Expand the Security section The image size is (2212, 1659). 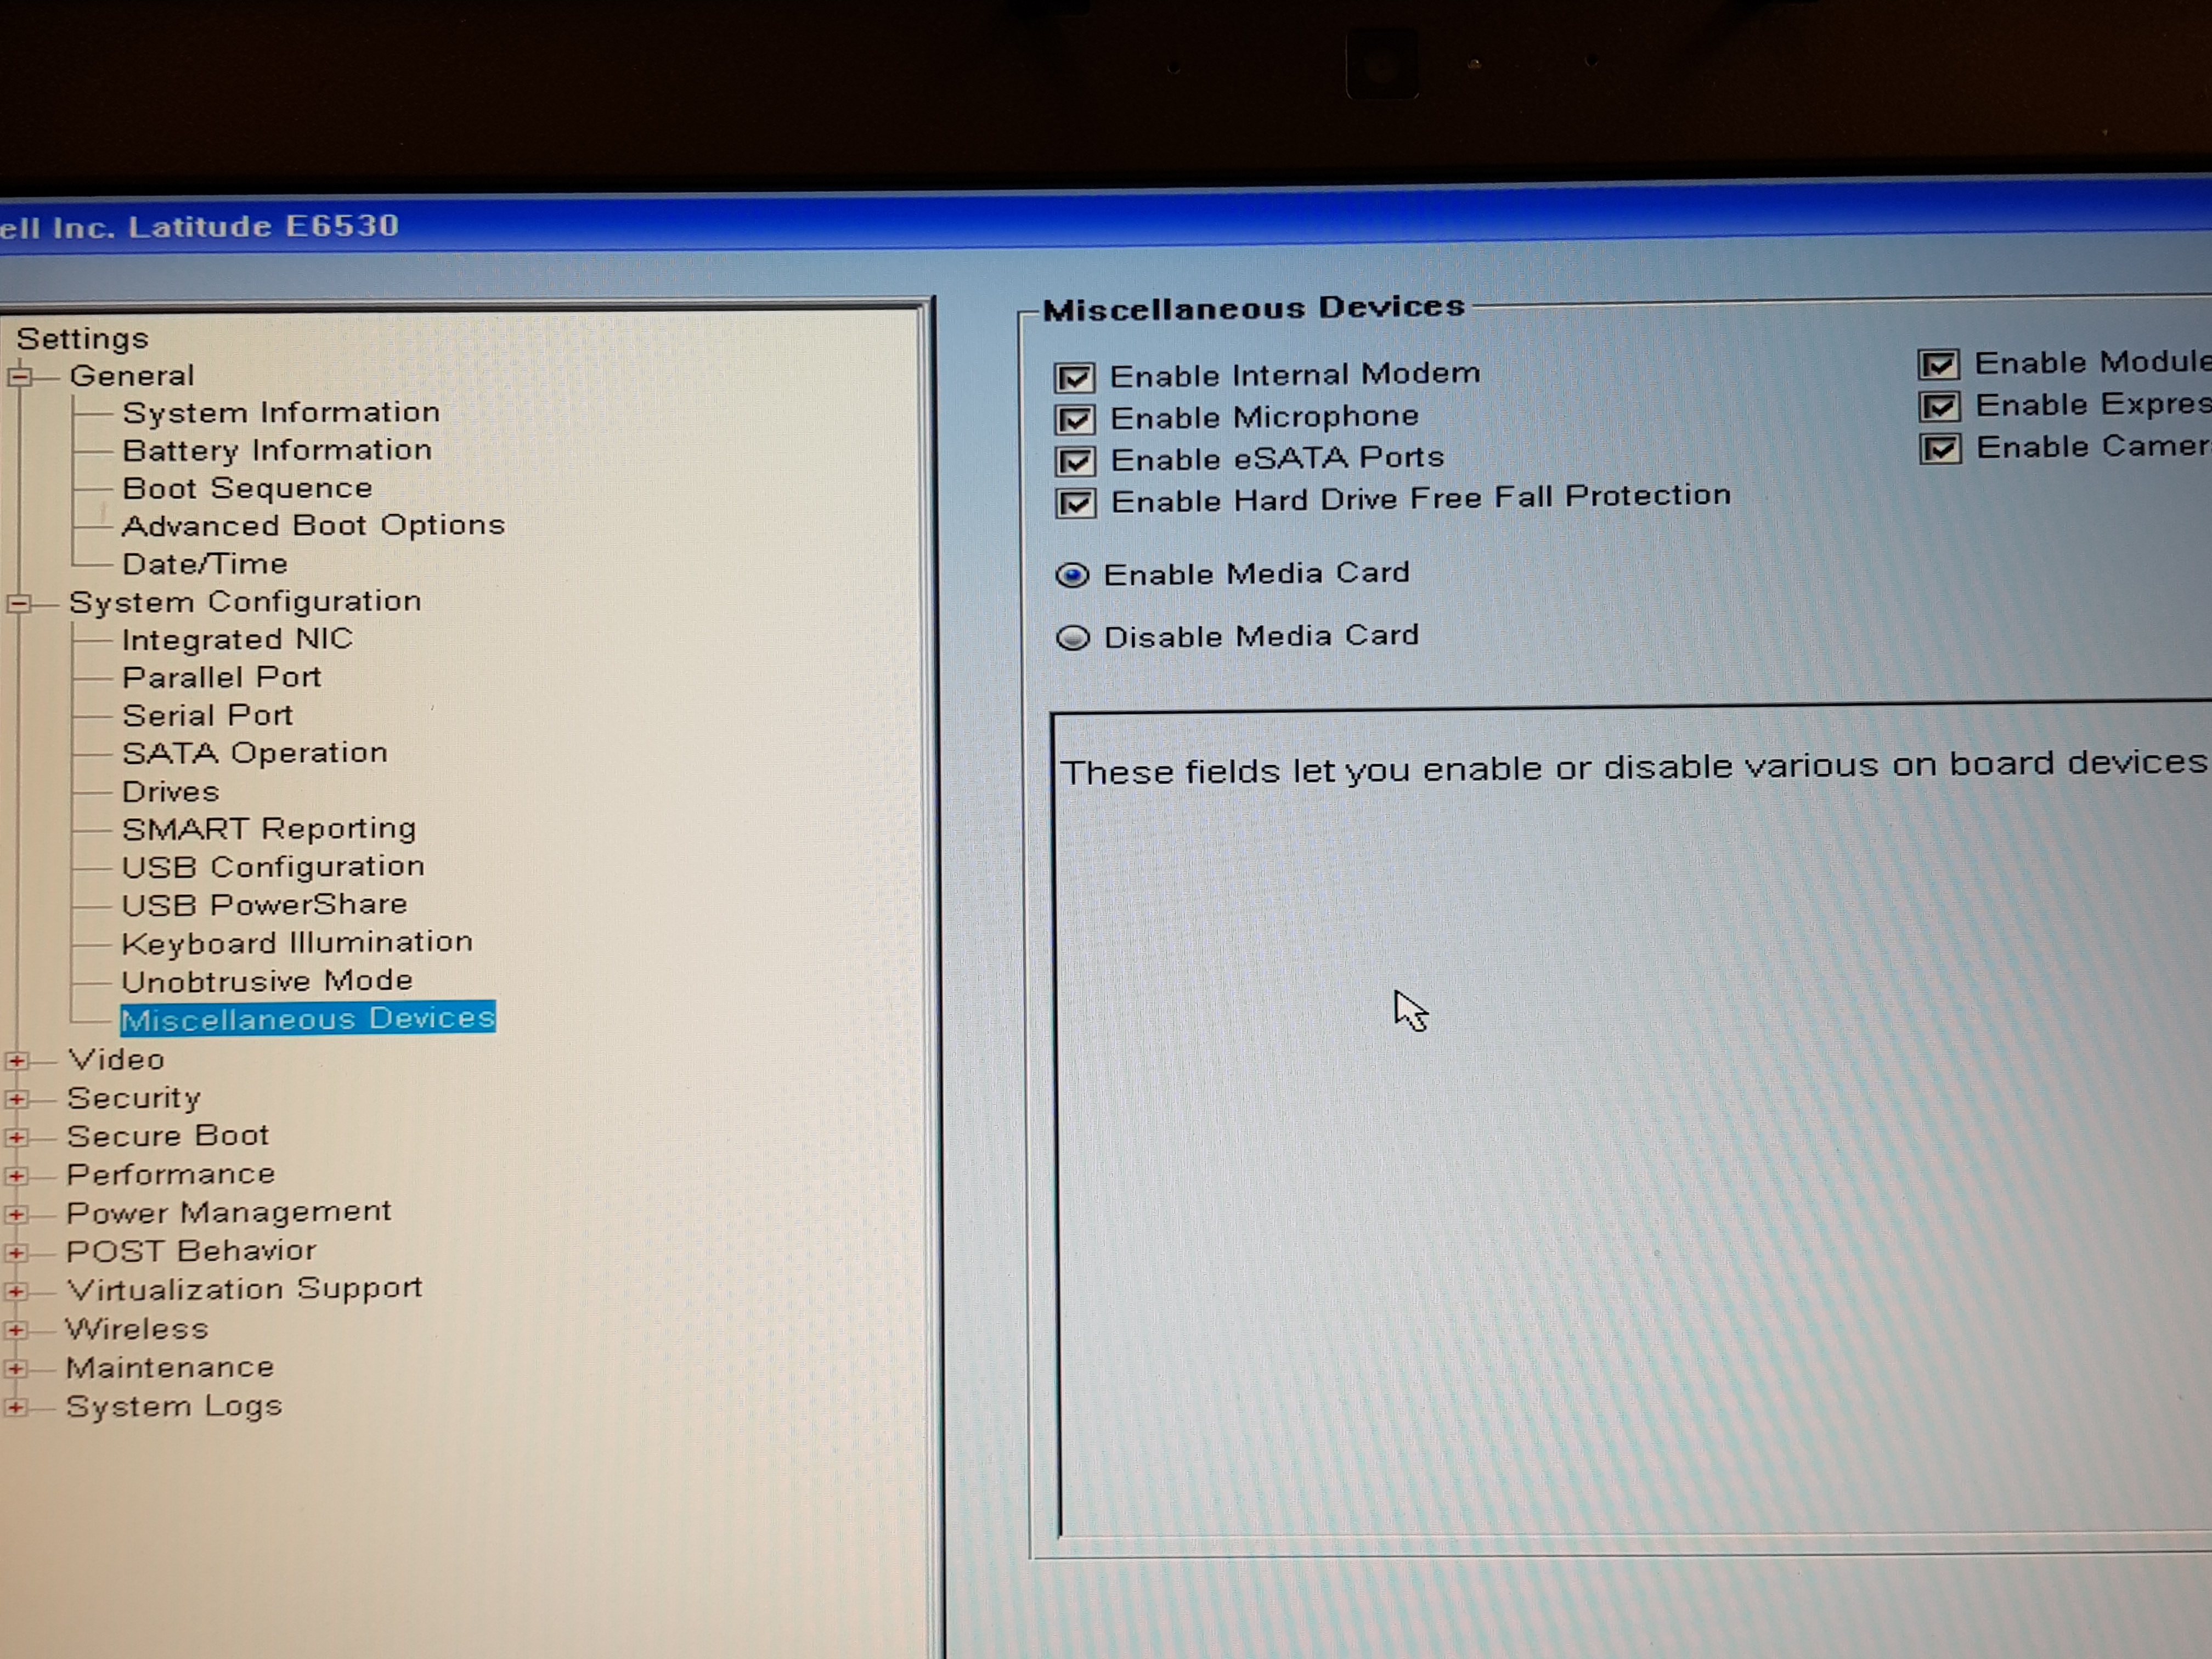pos(16,1099)
